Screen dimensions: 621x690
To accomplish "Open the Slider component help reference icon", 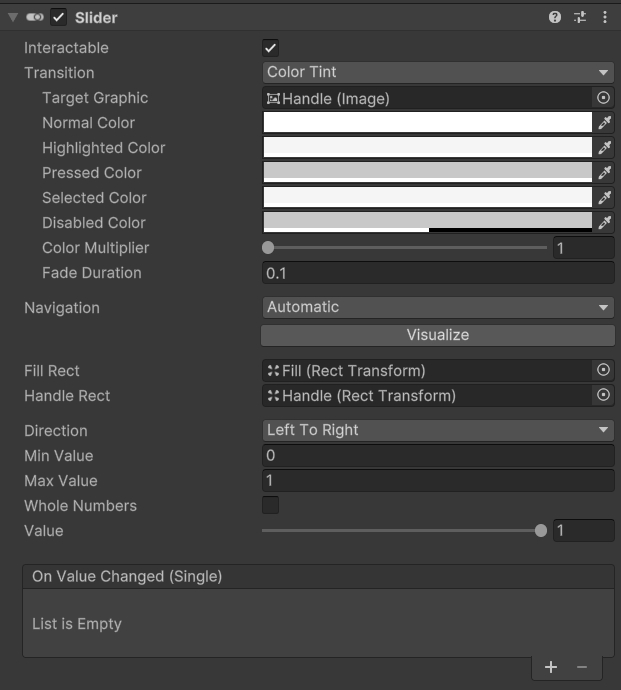I will click(x=555, y=17).
